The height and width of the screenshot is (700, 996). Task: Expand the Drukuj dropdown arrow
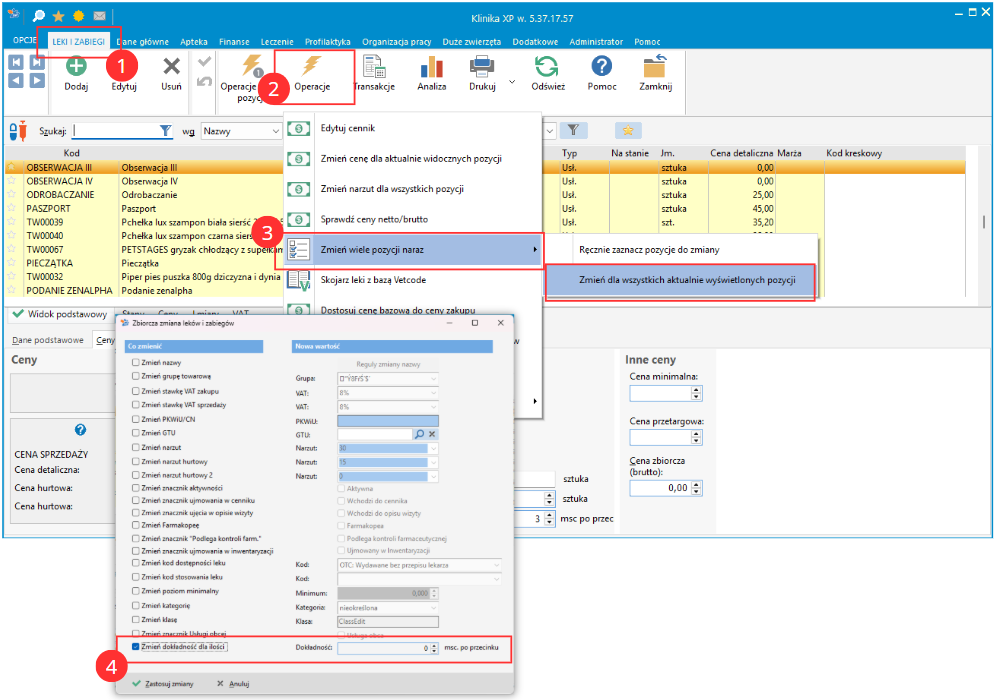click(512, 82)
